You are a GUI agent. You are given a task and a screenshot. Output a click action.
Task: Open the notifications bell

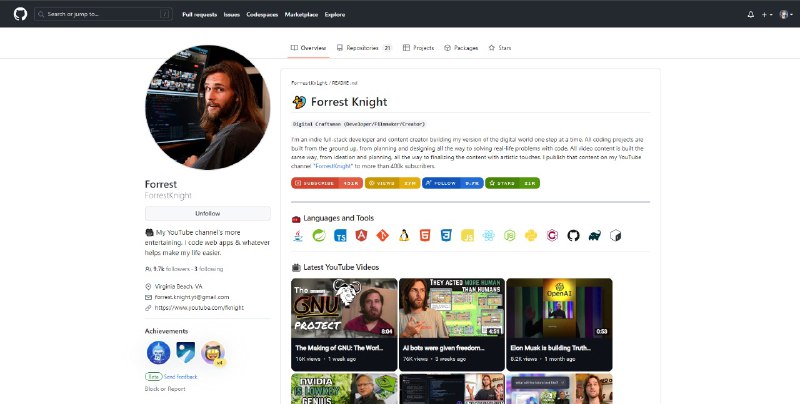point(751,15)
